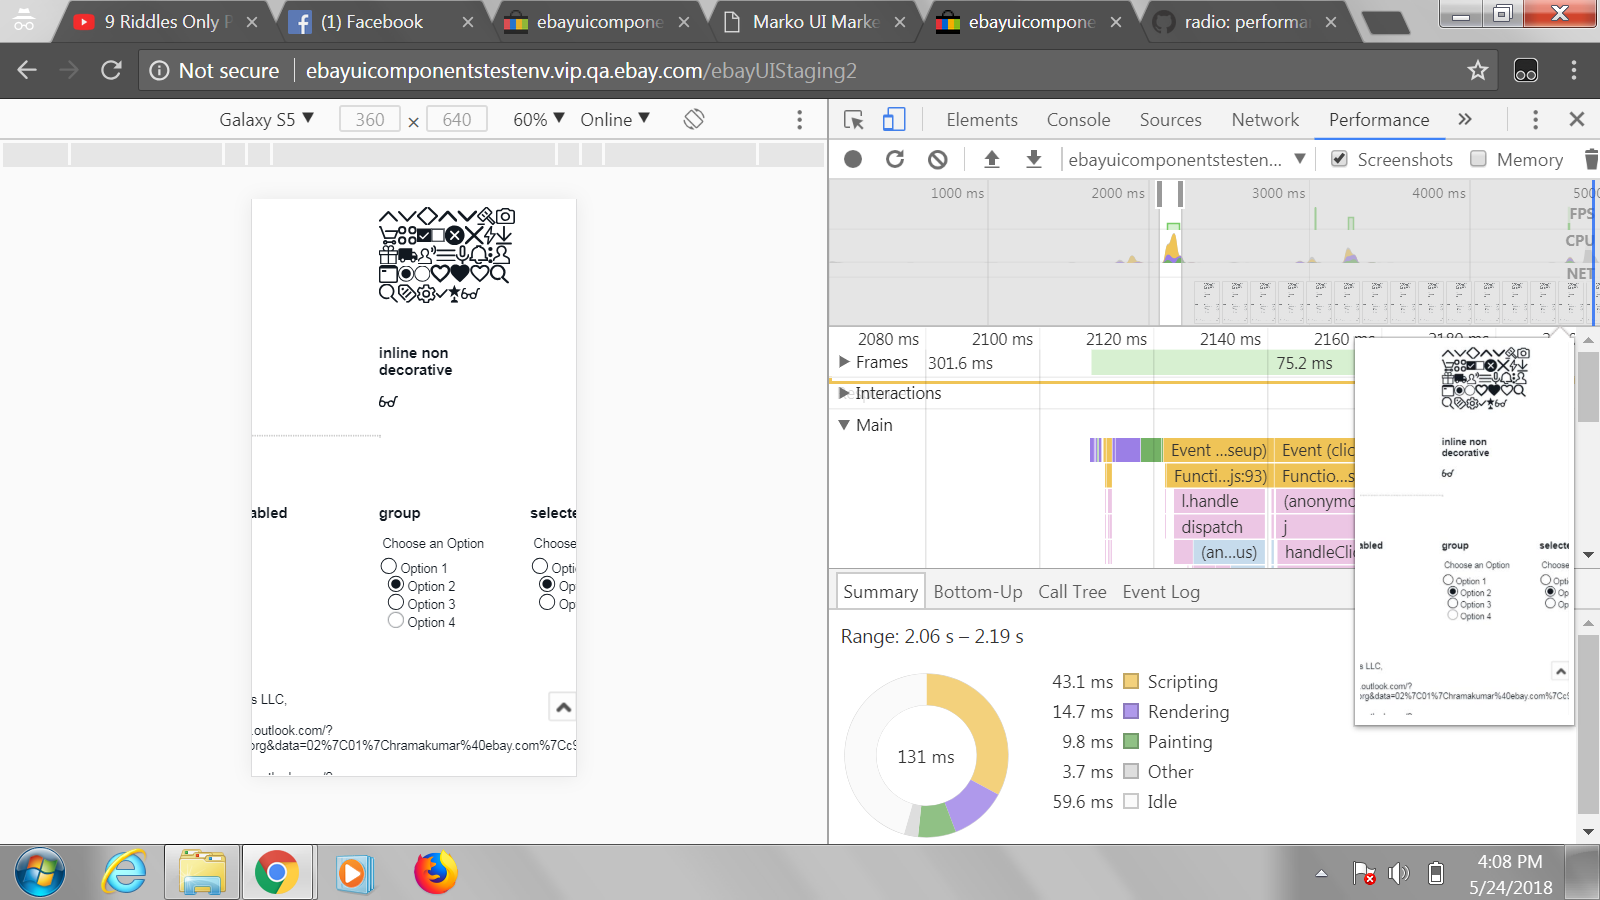Image resolution: width=1600 pixels, height=900 pixels.
Task: Open the Galaxy S5 device dropdown
Action: (266, 119)
